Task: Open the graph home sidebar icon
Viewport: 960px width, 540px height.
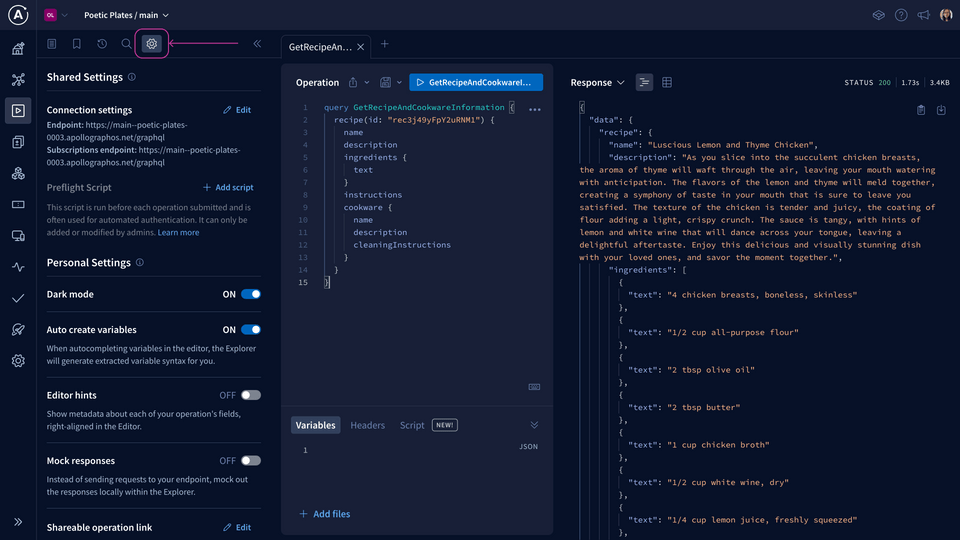Action: click(x=18, y=48)
